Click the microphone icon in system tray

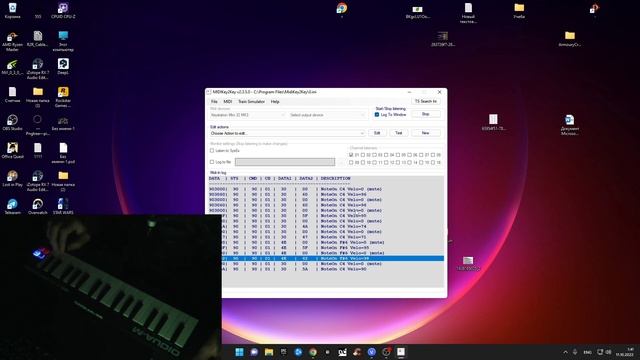575,352
